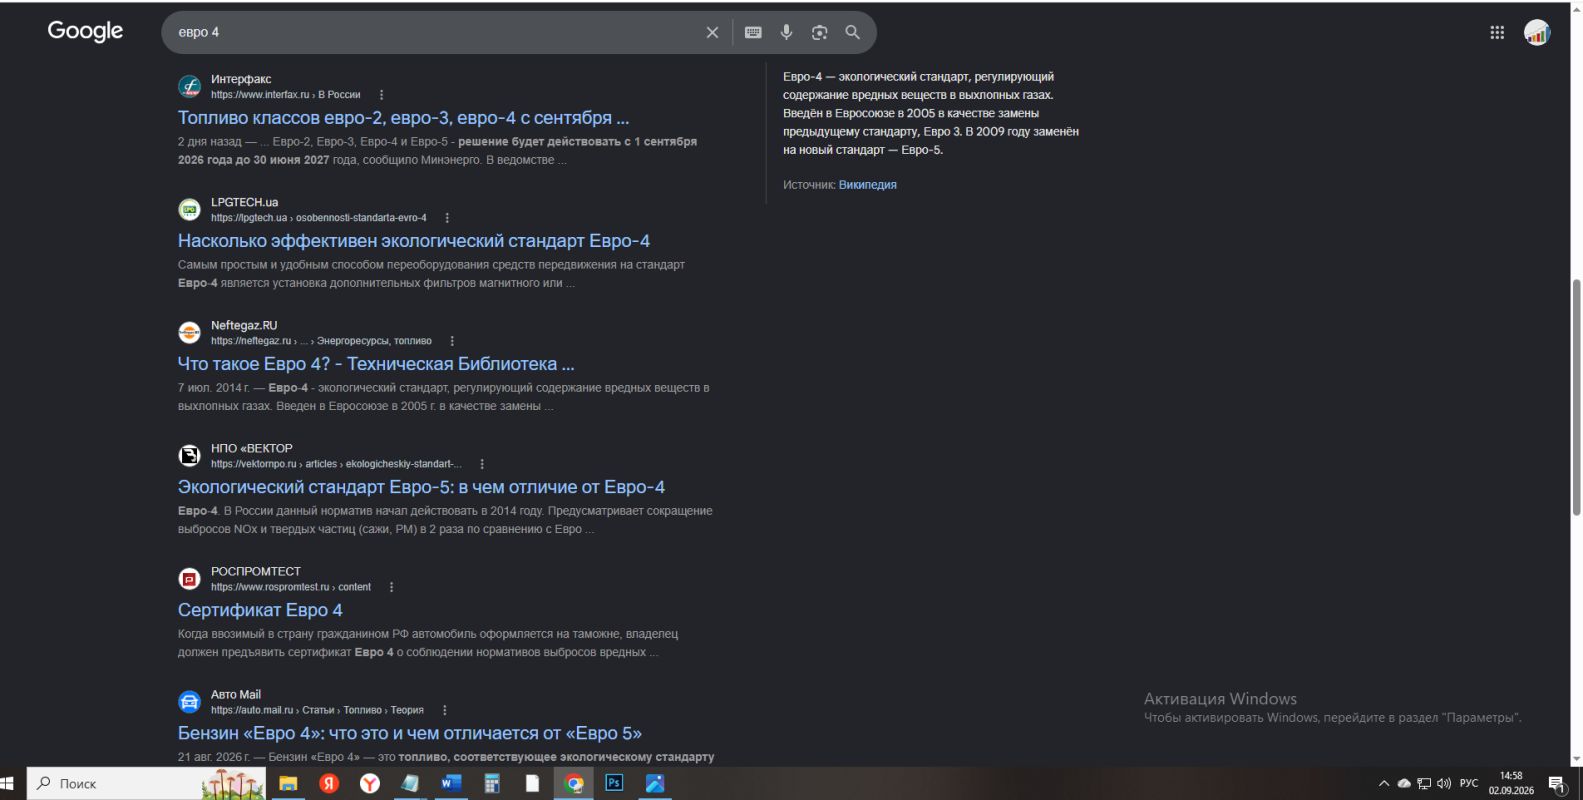
Task: Open more options for the Авто Mail result
Action: click(x=444, y=710)
